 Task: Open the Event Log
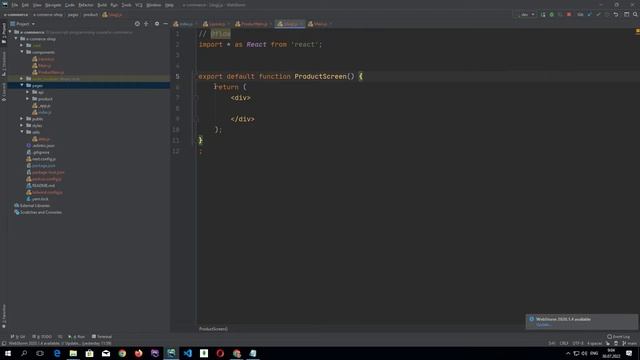pos(618,337)
